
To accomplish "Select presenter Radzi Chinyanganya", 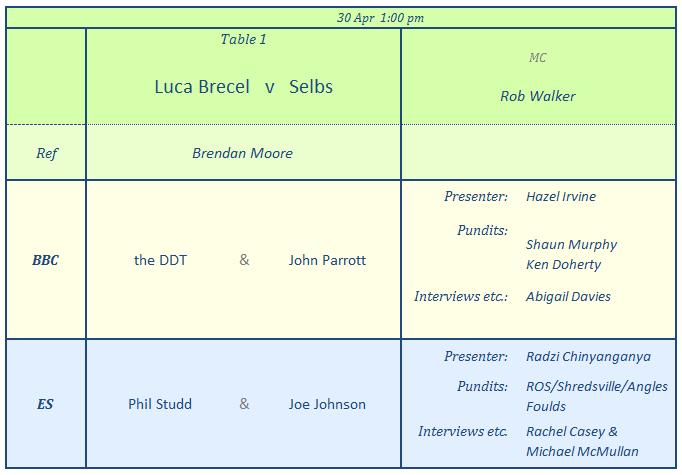I will click(588, 357).
